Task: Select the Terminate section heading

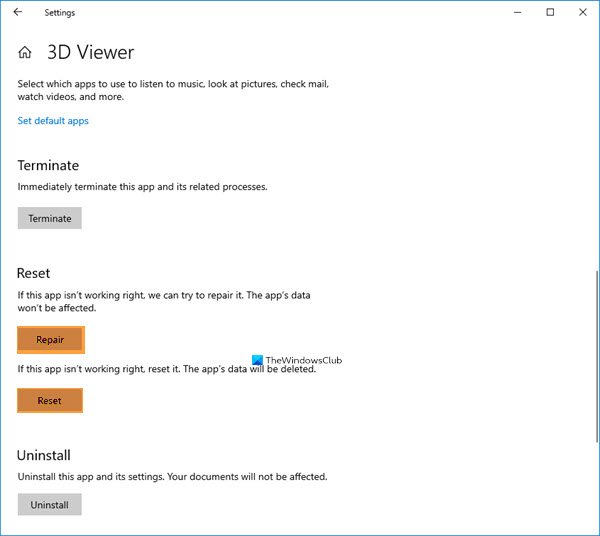Action: pos(48,166)
